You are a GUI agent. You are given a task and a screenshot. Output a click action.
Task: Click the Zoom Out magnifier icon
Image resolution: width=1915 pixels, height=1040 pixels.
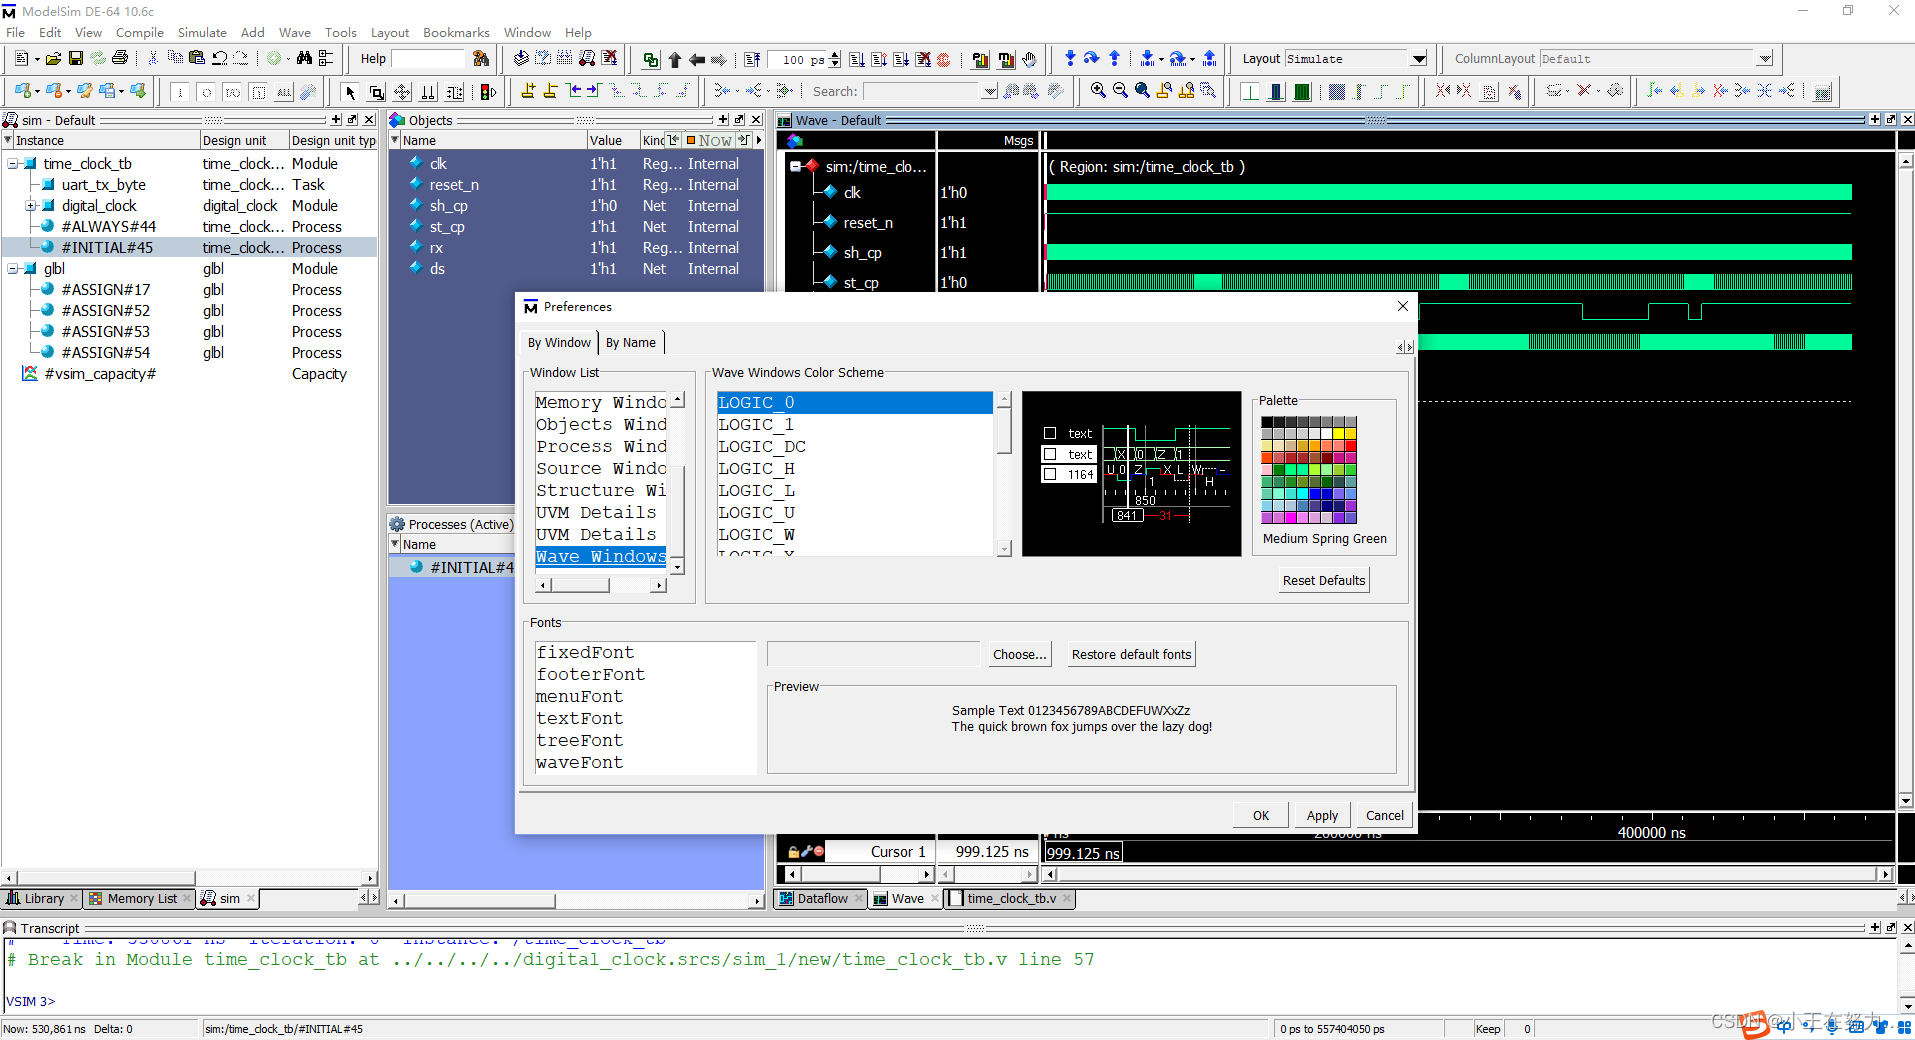tap(1119, 90)
